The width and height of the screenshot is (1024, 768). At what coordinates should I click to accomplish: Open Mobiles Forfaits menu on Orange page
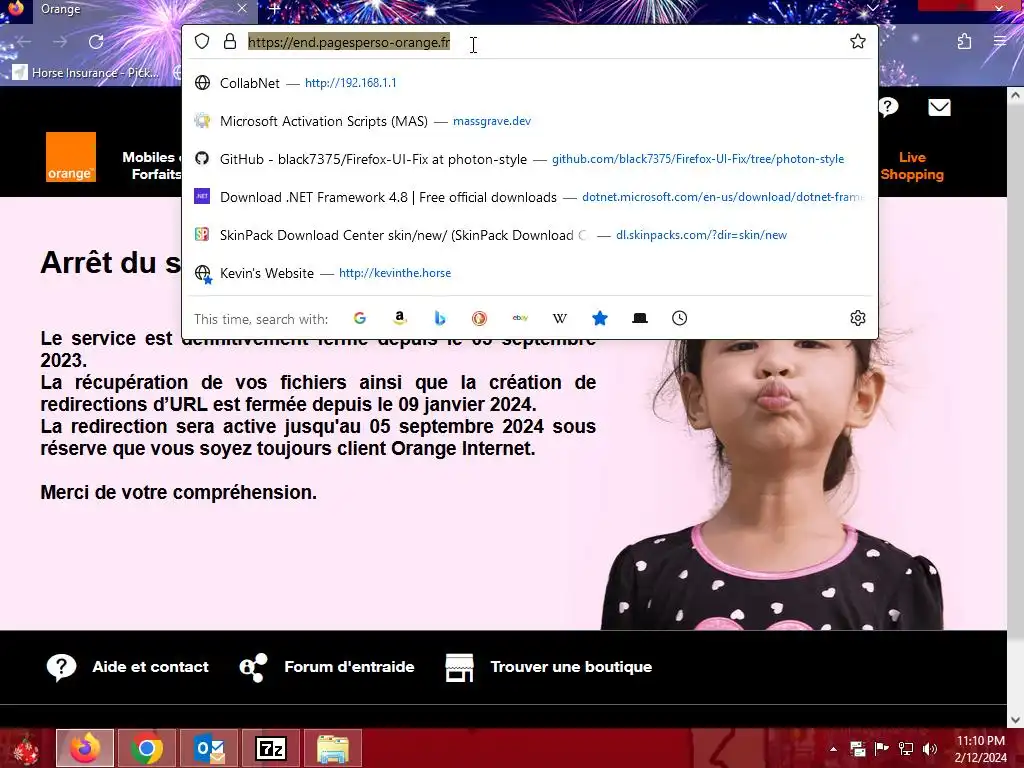click(x=152, y=165)
